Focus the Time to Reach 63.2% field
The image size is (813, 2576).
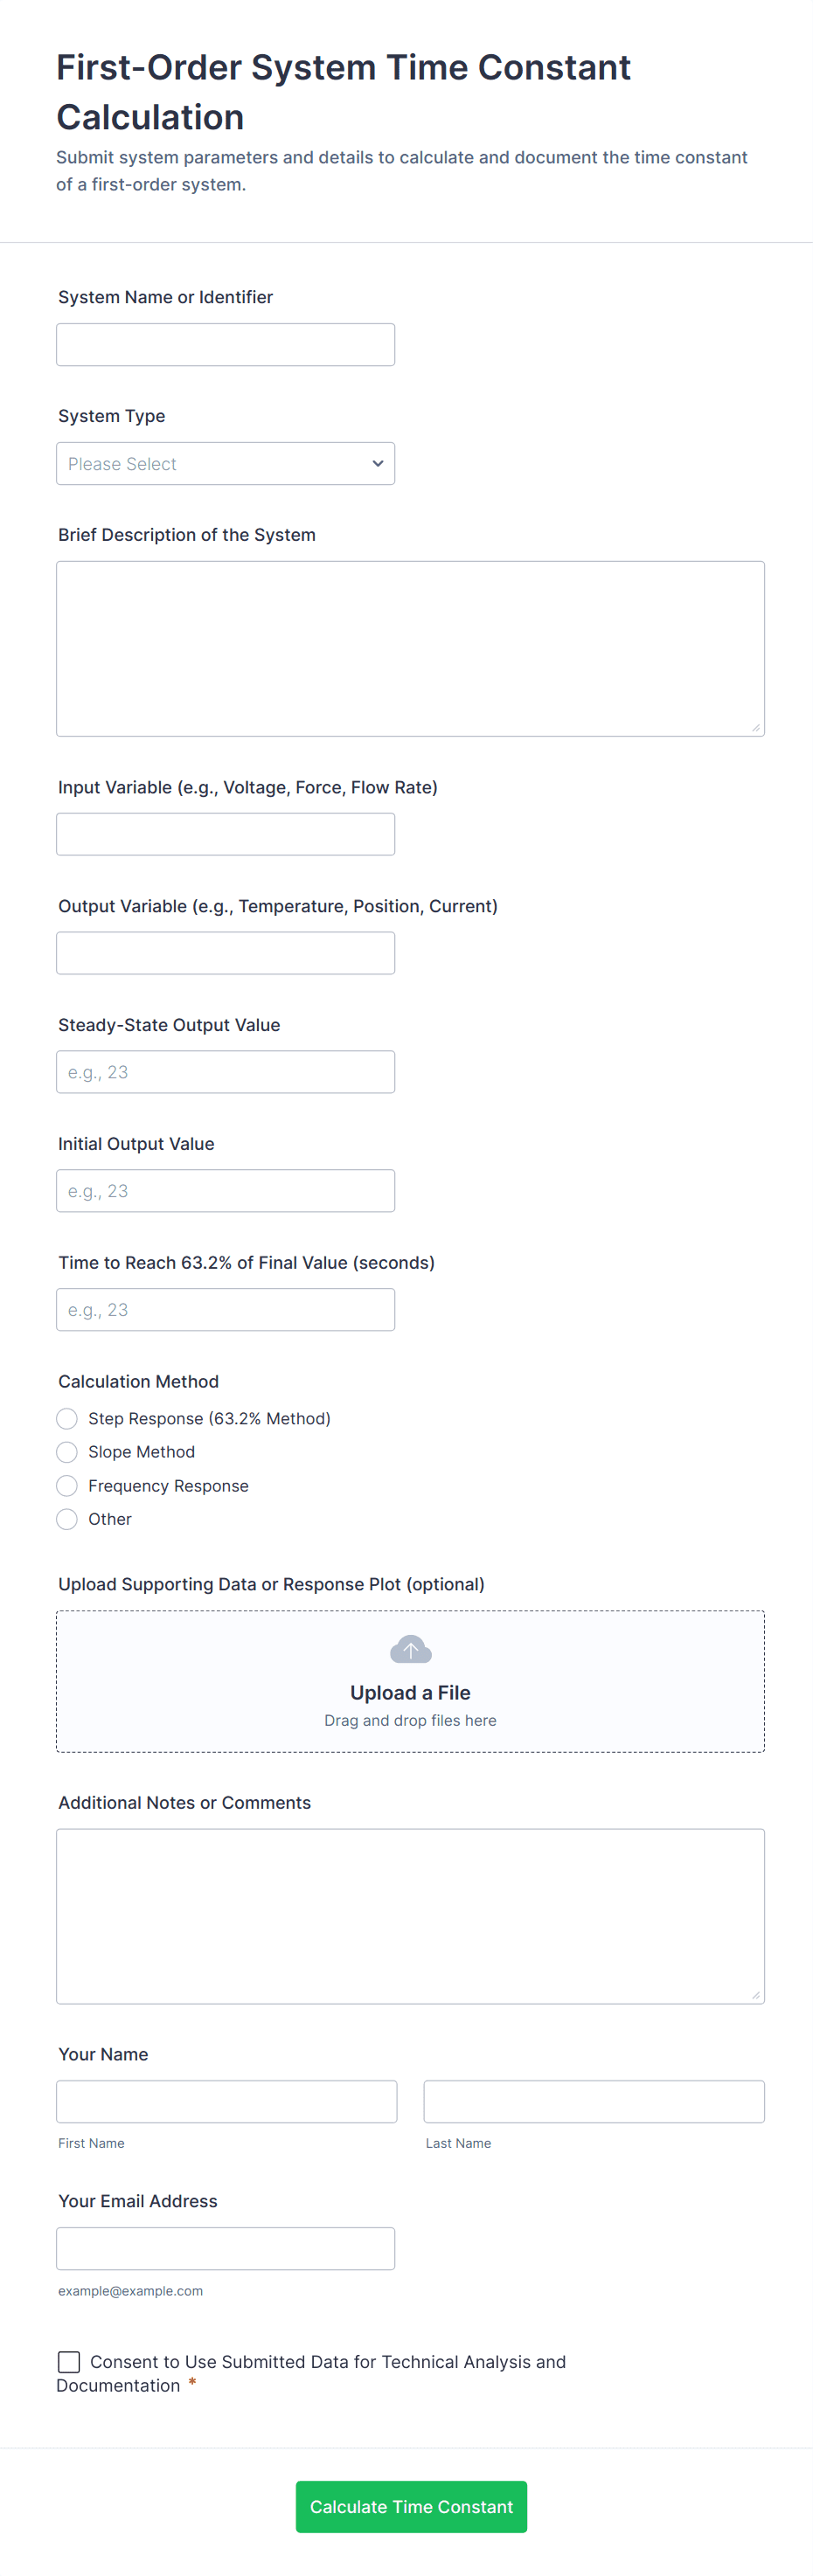coord(225,1310)
